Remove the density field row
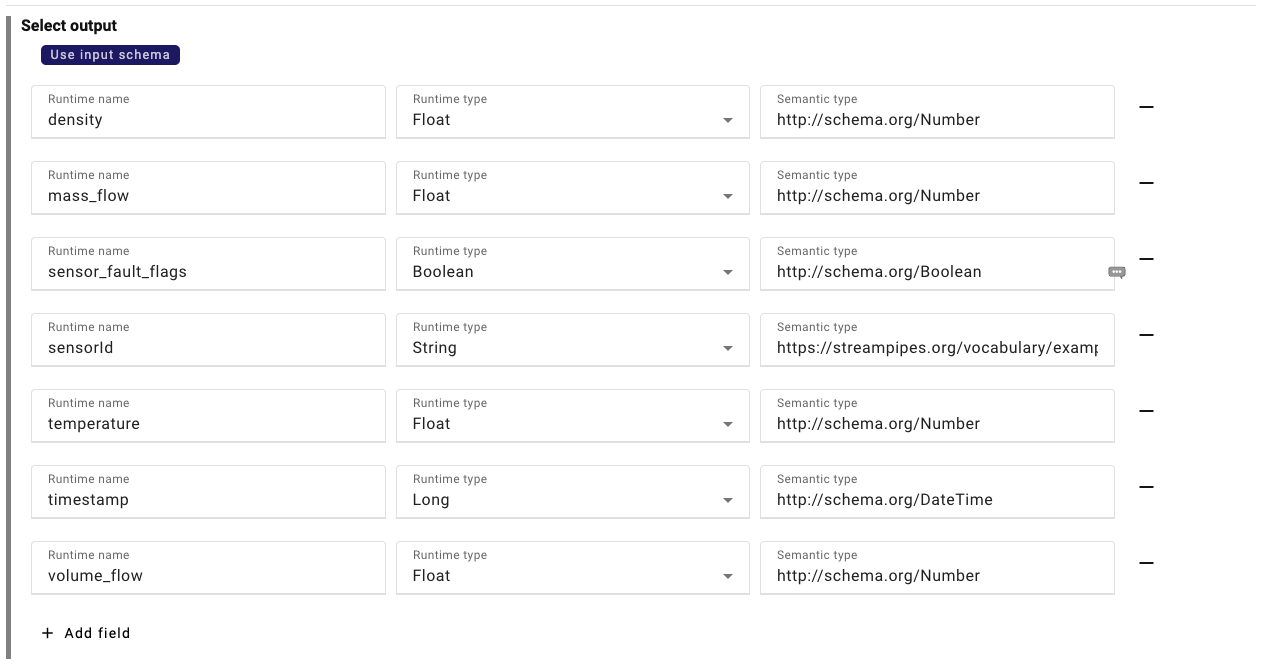The height and width of the screenshot is (672, 1266). [x=1146, y=107]
